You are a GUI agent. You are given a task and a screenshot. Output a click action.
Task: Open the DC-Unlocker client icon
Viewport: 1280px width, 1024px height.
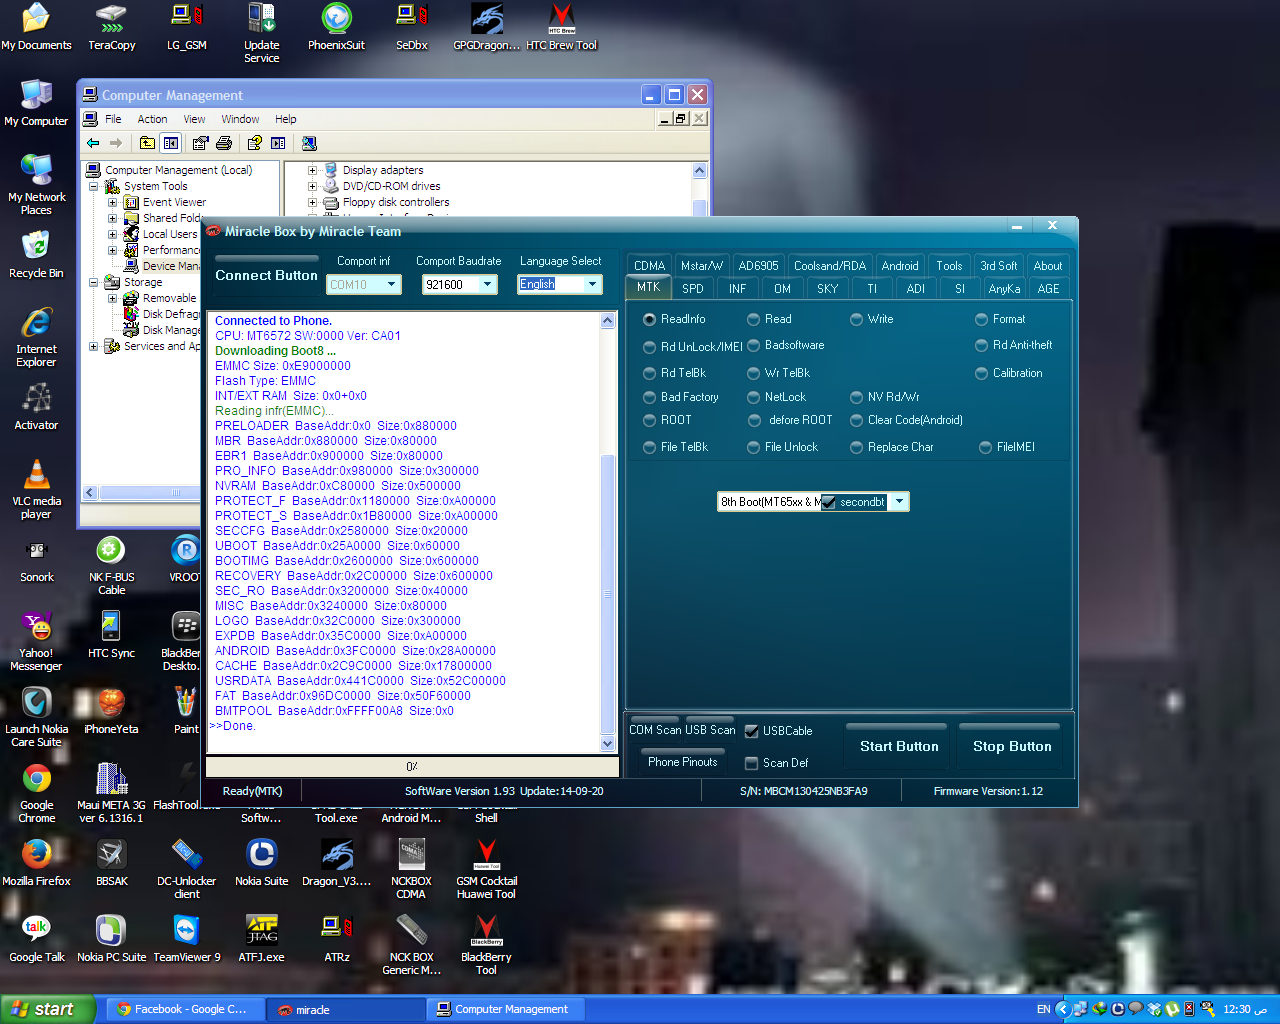click(x=186, y=870)
